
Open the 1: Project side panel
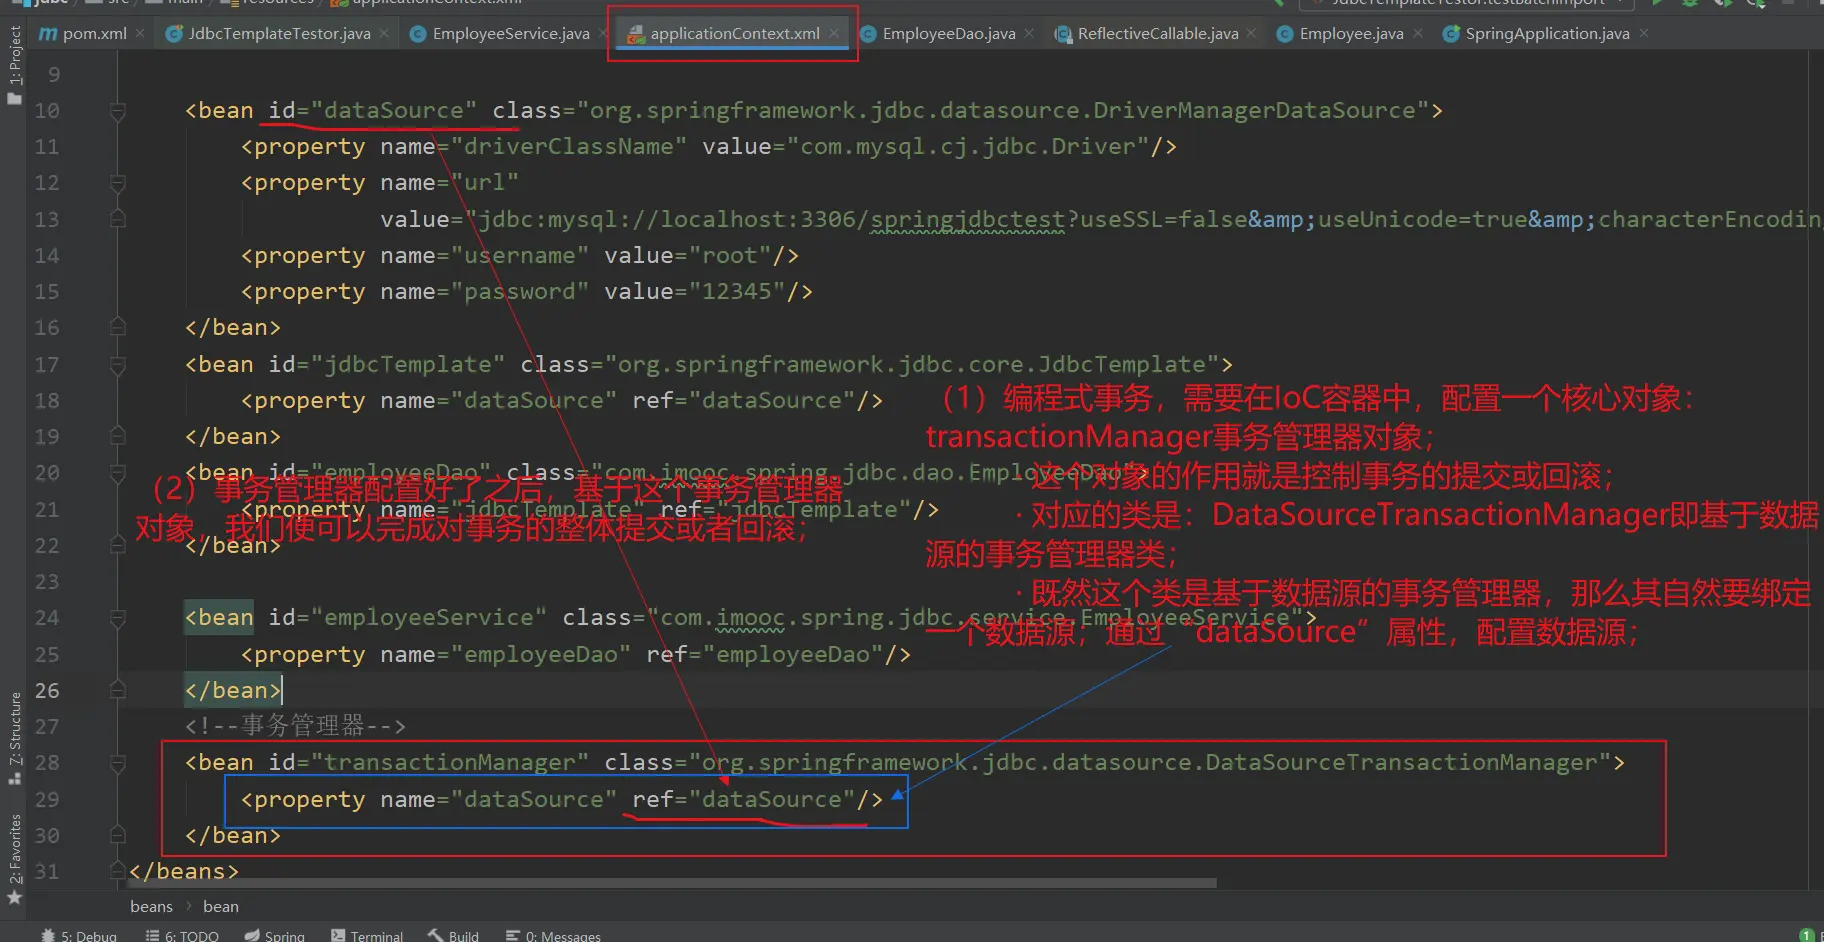pos(14,65)
